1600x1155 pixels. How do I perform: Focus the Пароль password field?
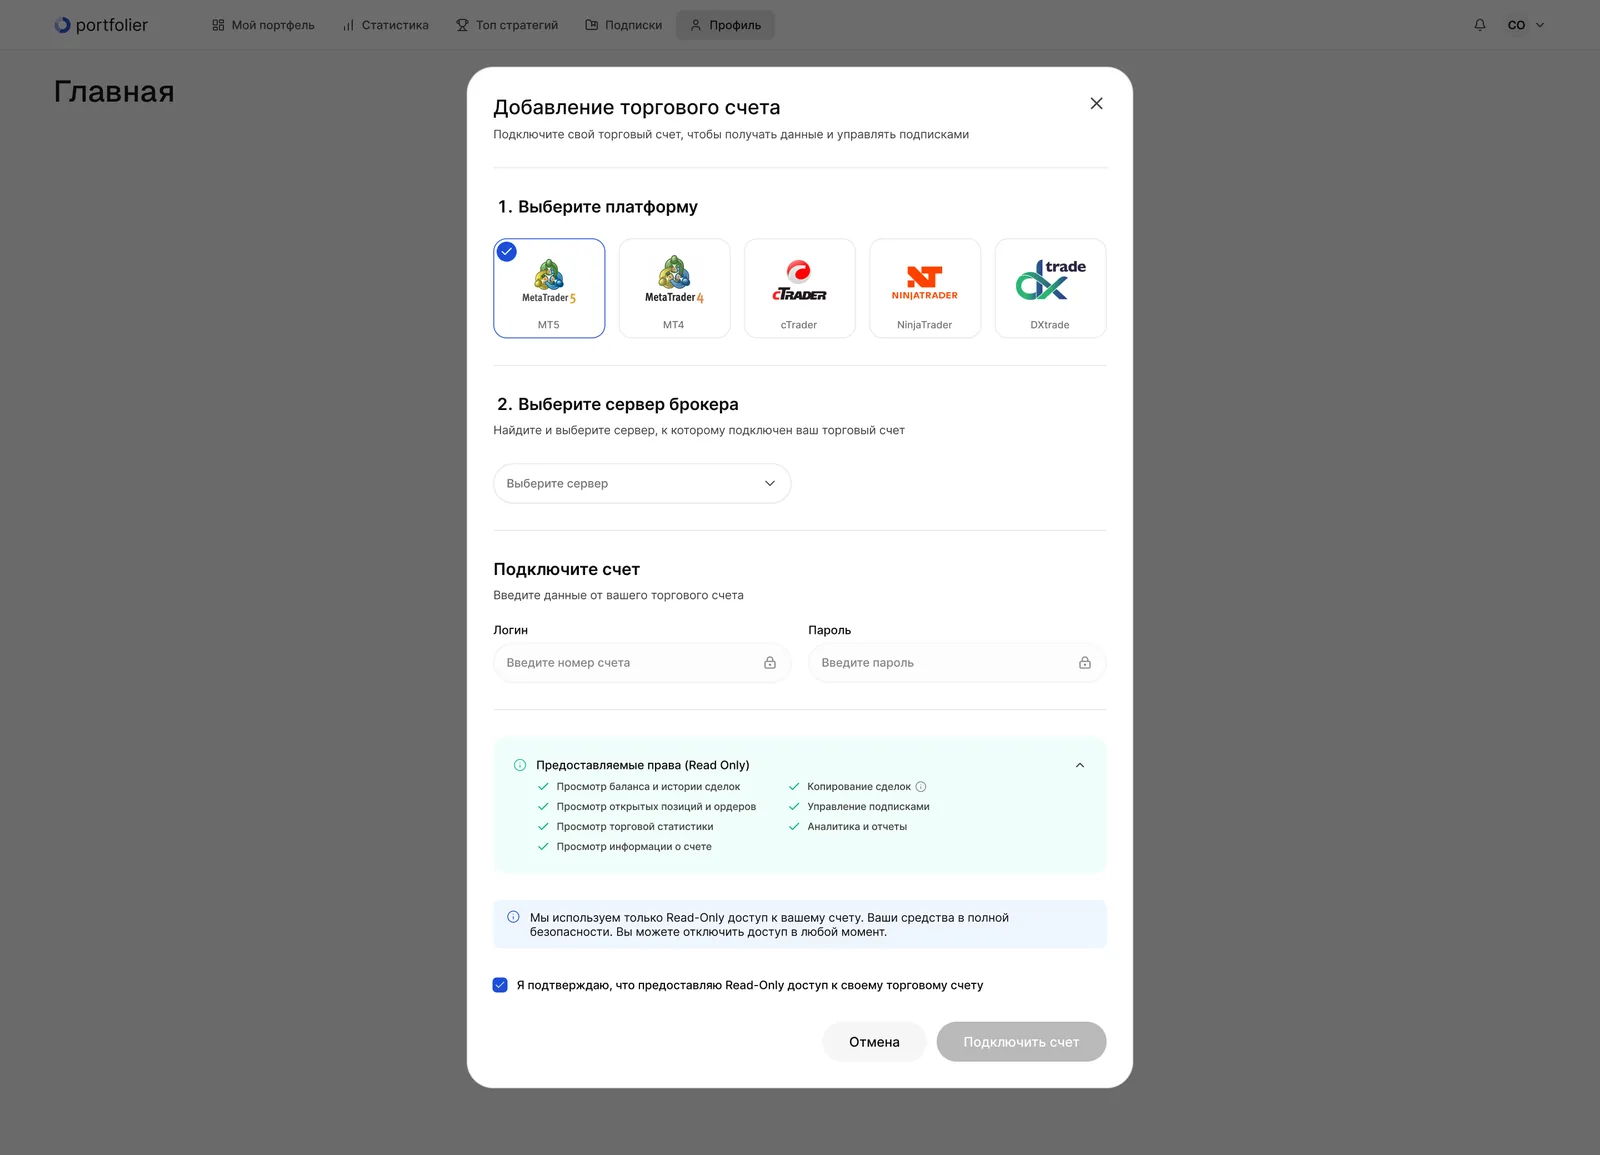pos(957,663)
